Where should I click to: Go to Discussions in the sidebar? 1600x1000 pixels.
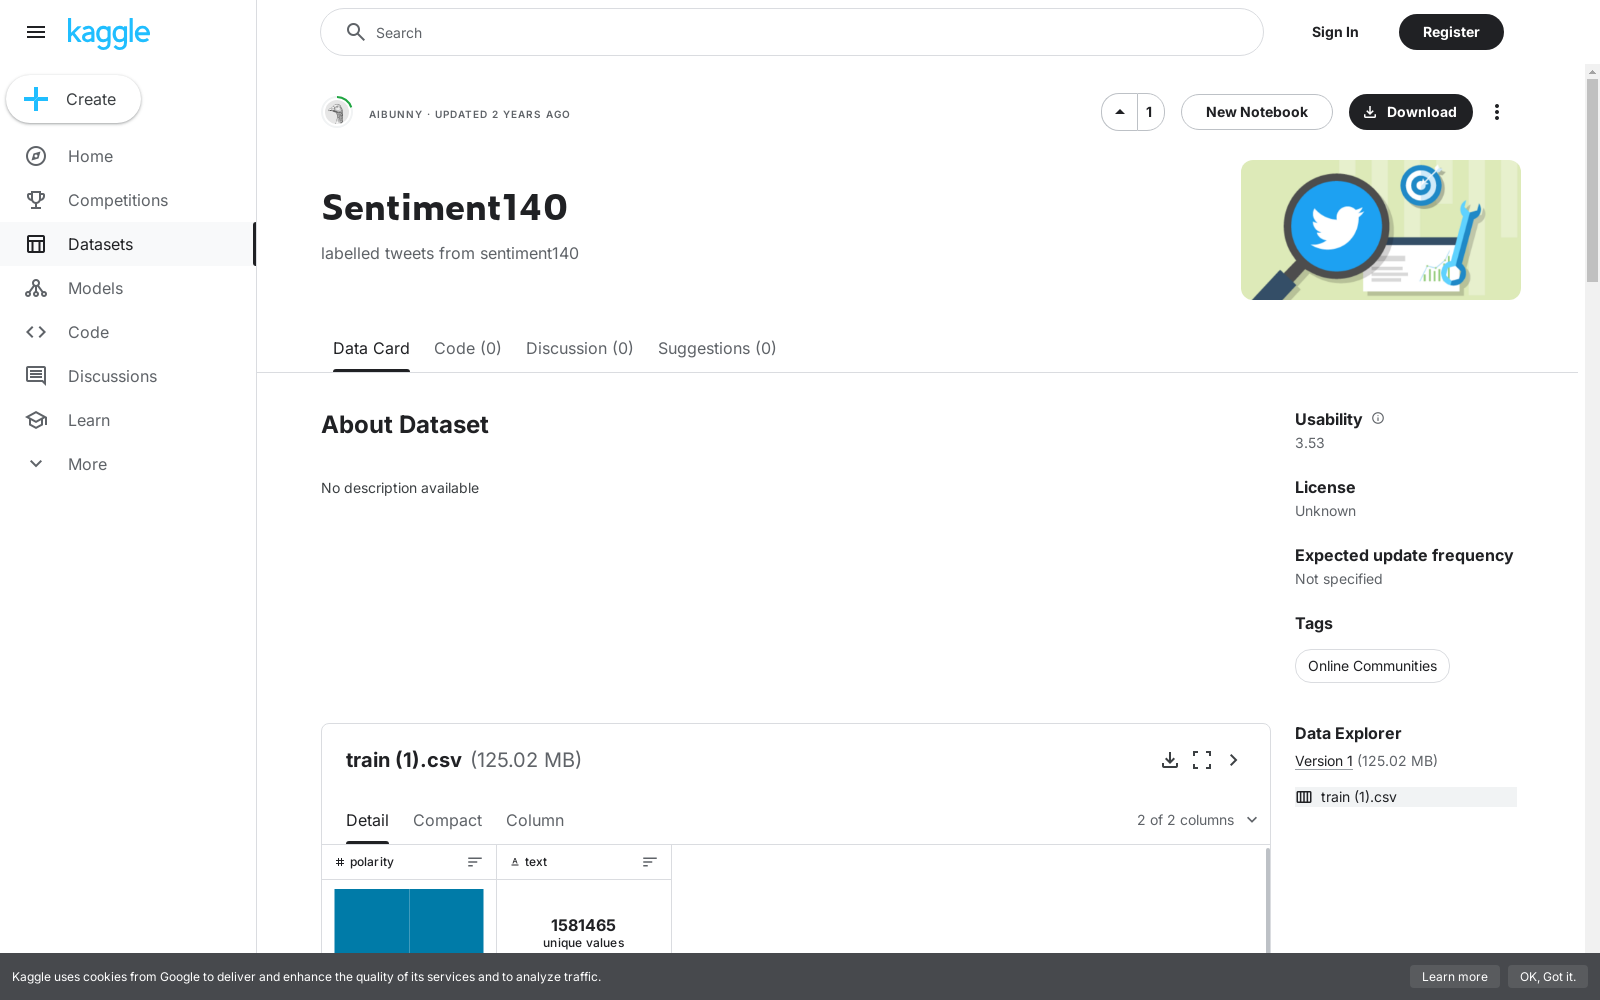tap(128, 376)
